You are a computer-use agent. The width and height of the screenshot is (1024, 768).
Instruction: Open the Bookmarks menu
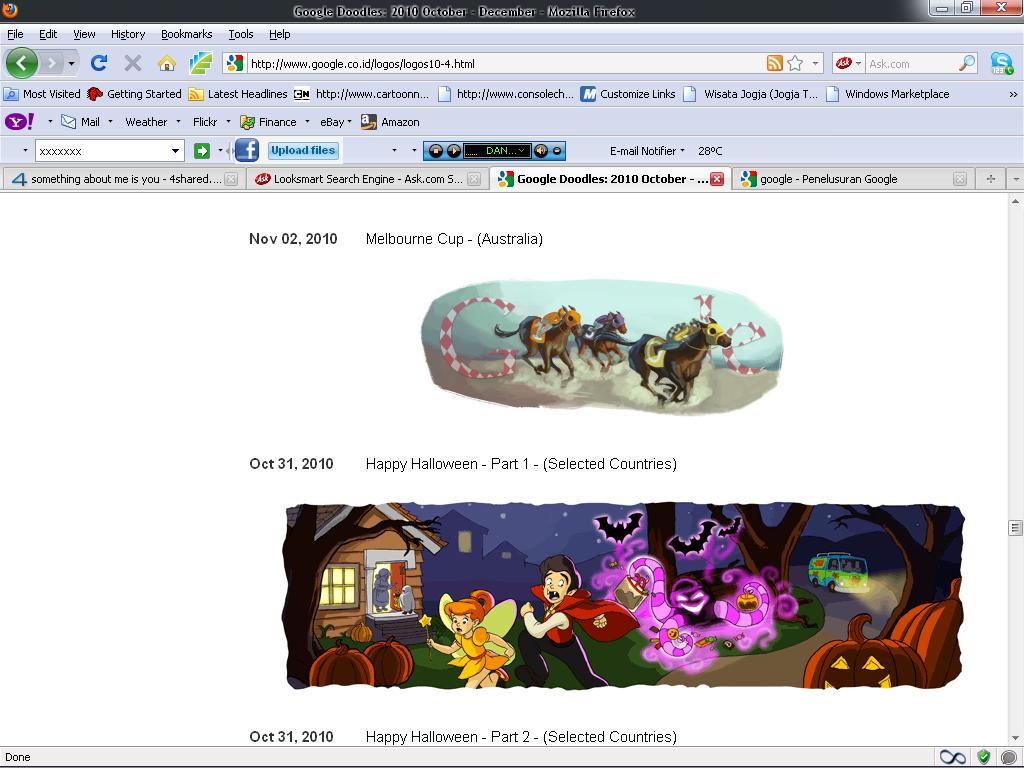[x=187, y=34]
